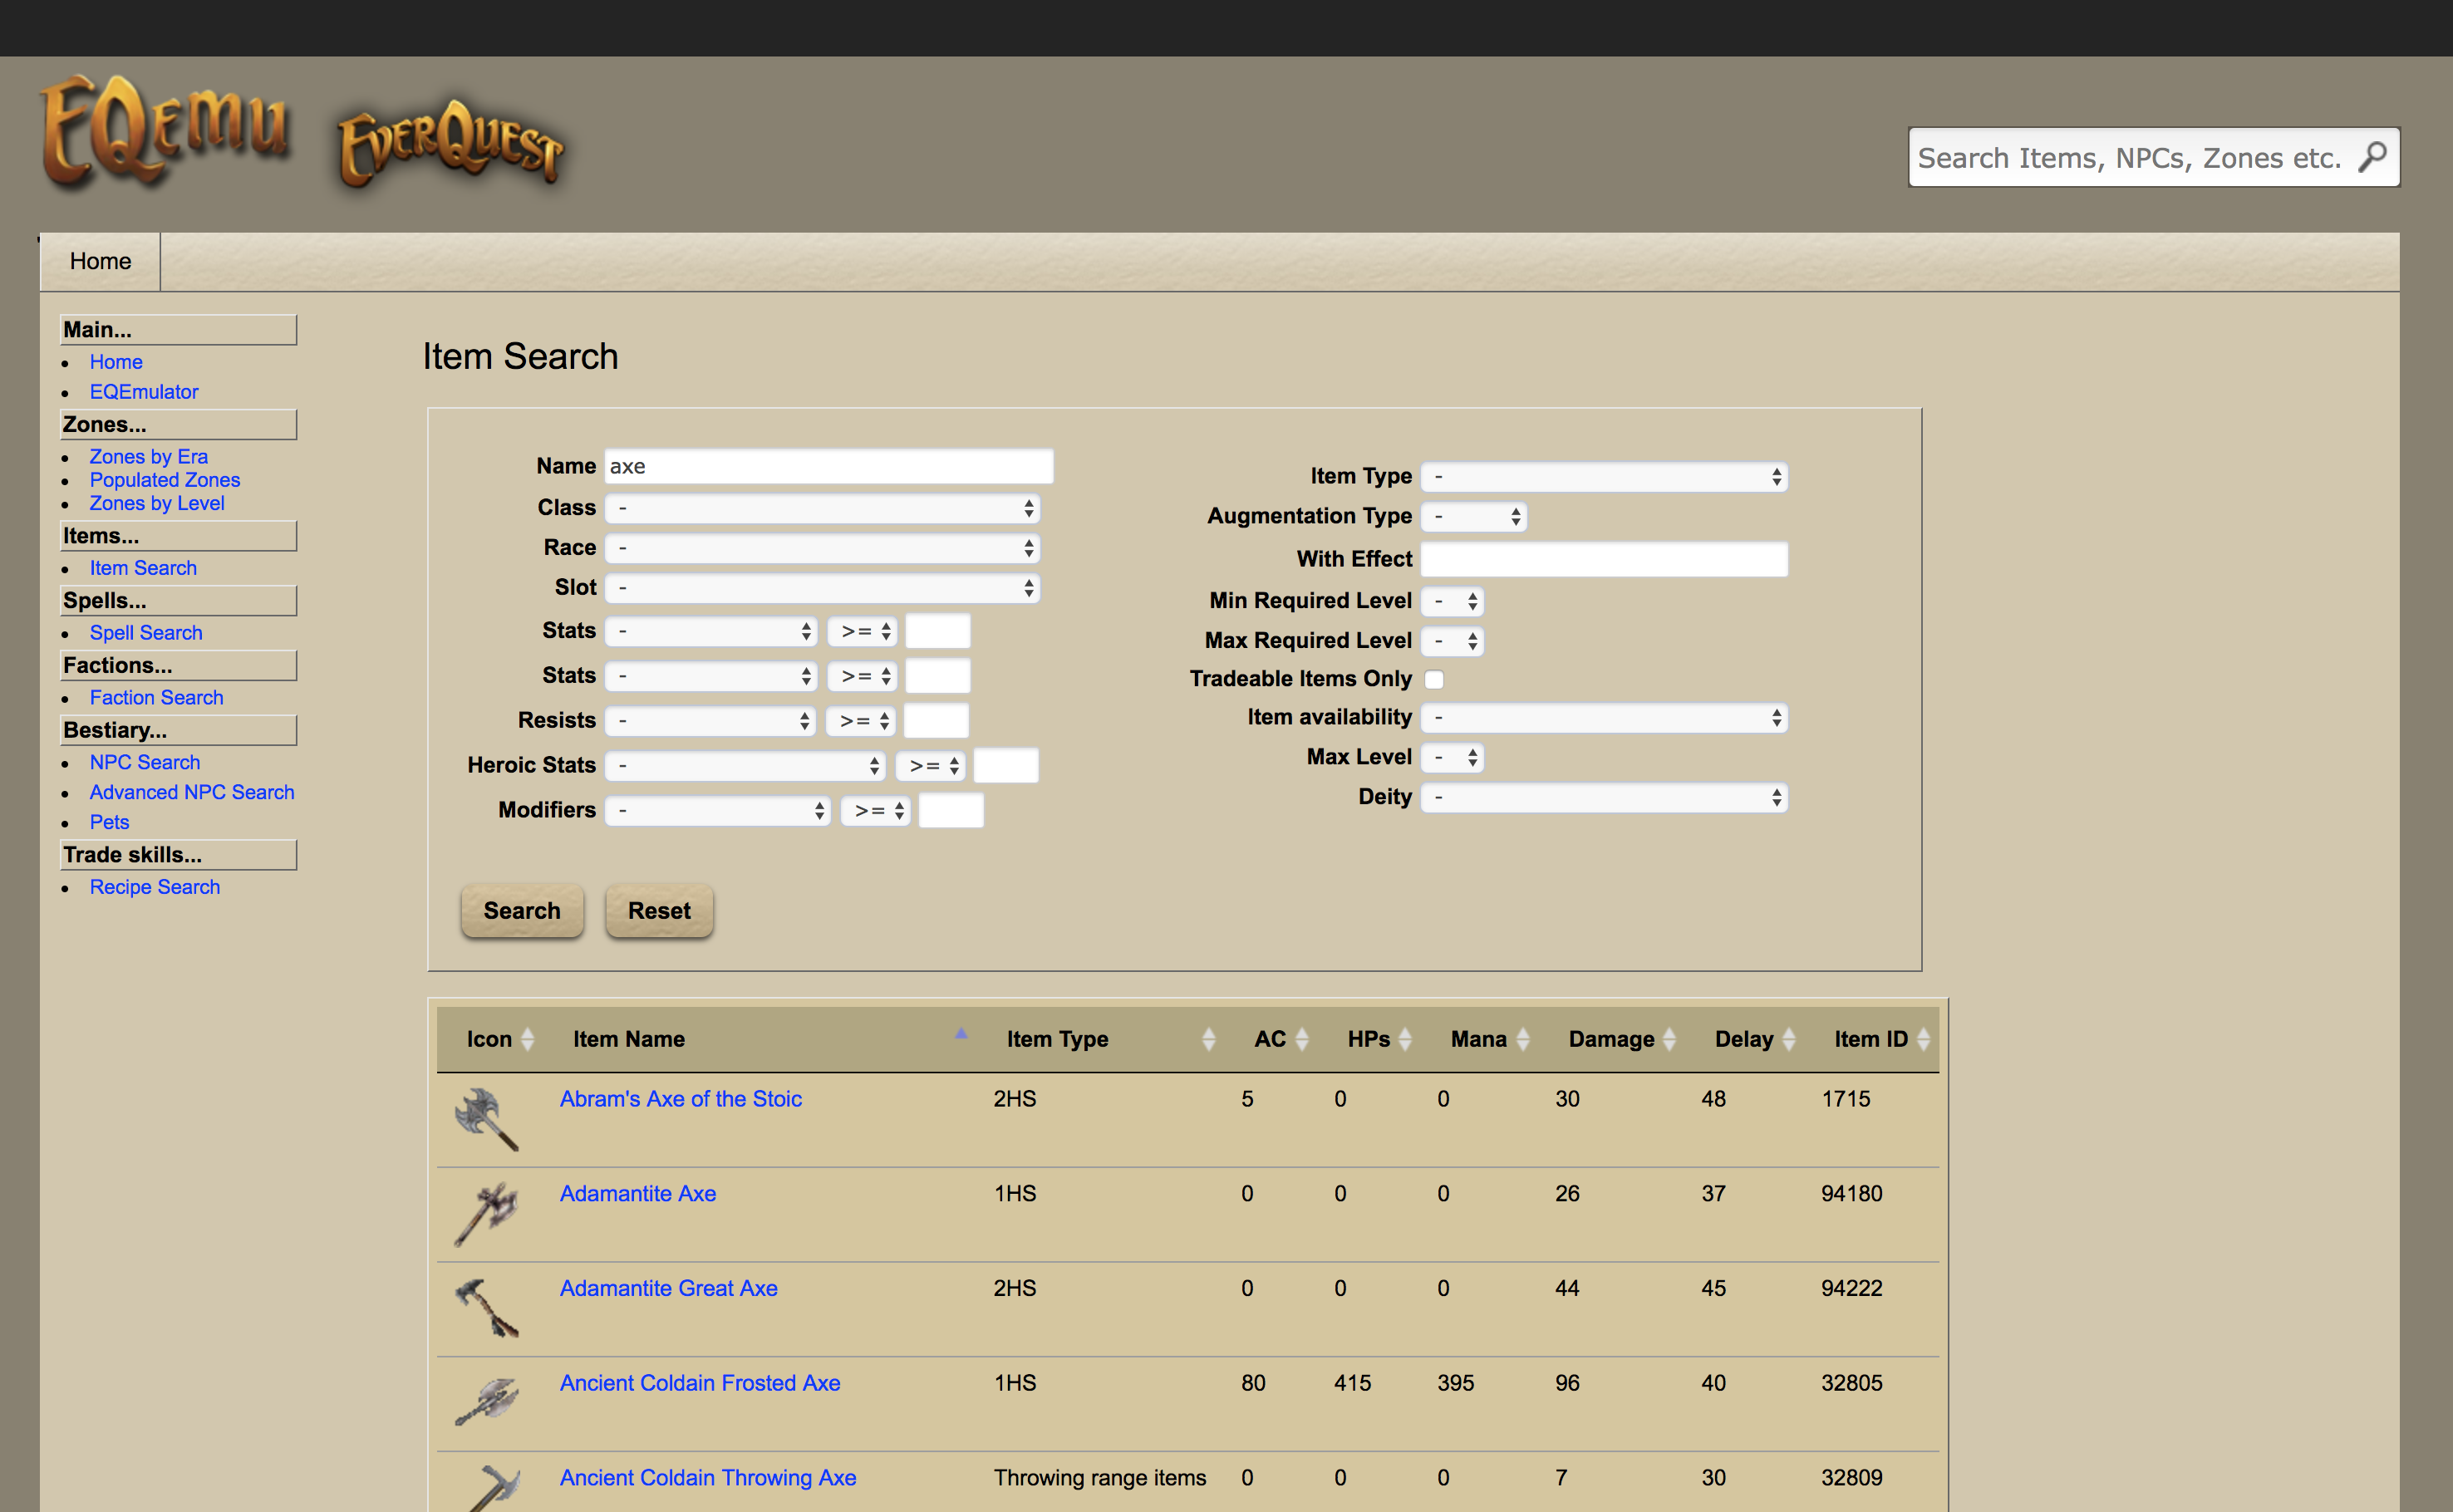Click the Home tab
Viewport: 2453px width, 1512px height.
pyautogui.click(x=100, y=261)
